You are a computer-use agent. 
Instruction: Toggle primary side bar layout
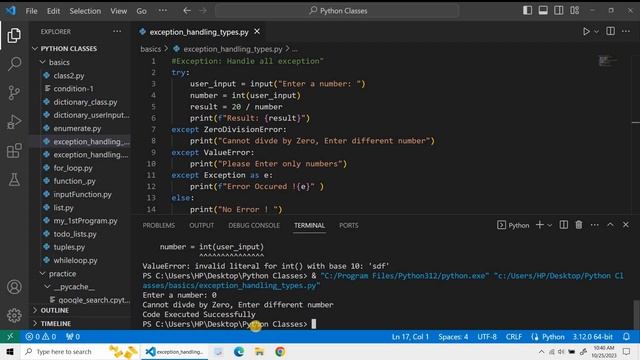pos(527,11)
